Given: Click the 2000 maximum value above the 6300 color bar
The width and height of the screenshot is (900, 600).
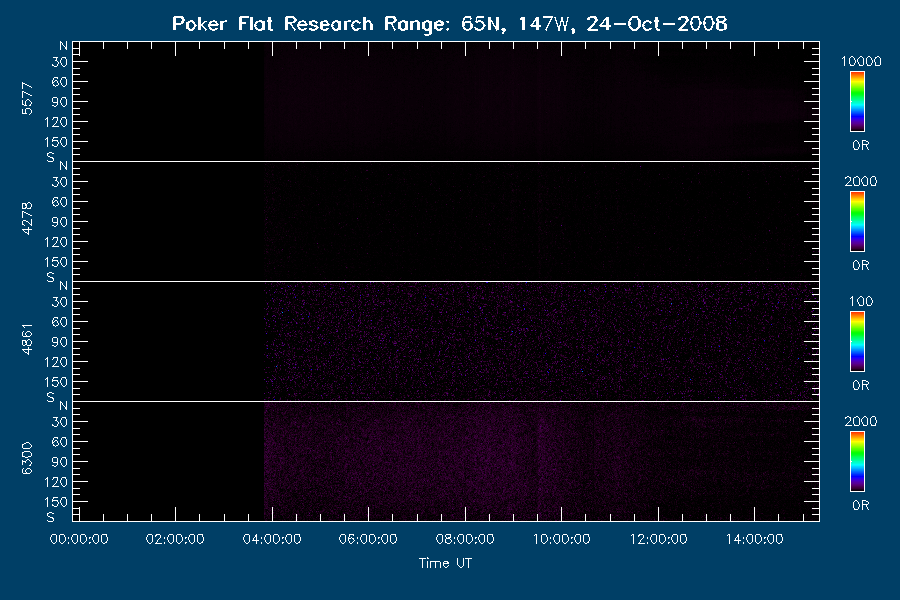Looking at the screenshot, I should (x=860, y=421).
